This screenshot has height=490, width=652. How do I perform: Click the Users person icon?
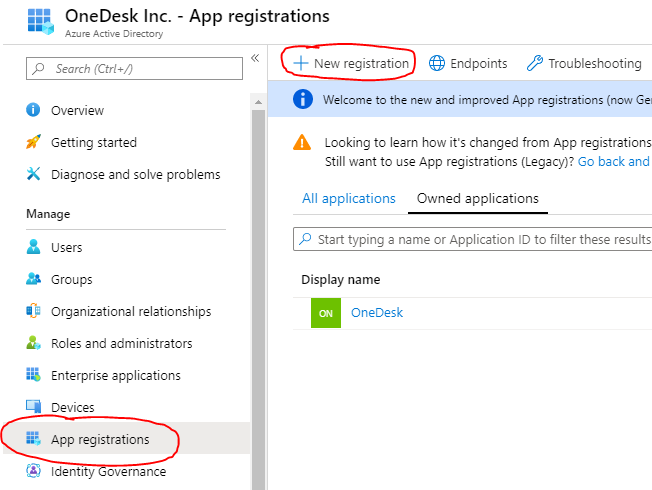(33, 247)
